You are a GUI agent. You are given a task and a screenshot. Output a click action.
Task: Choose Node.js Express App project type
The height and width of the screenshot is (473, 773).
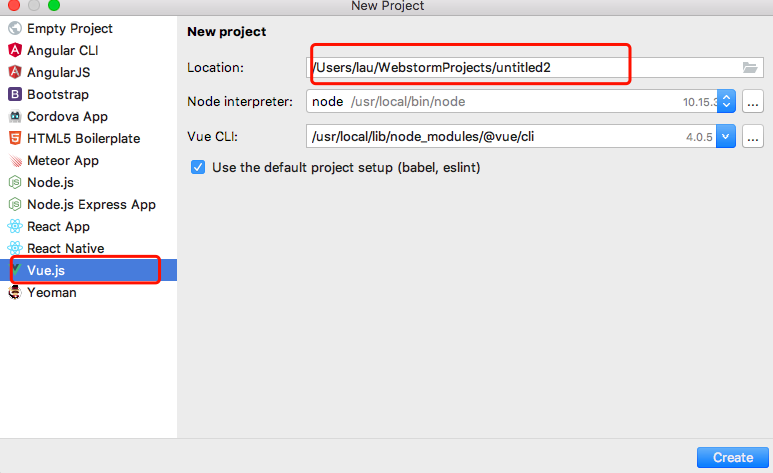click(x=91, y=205)
